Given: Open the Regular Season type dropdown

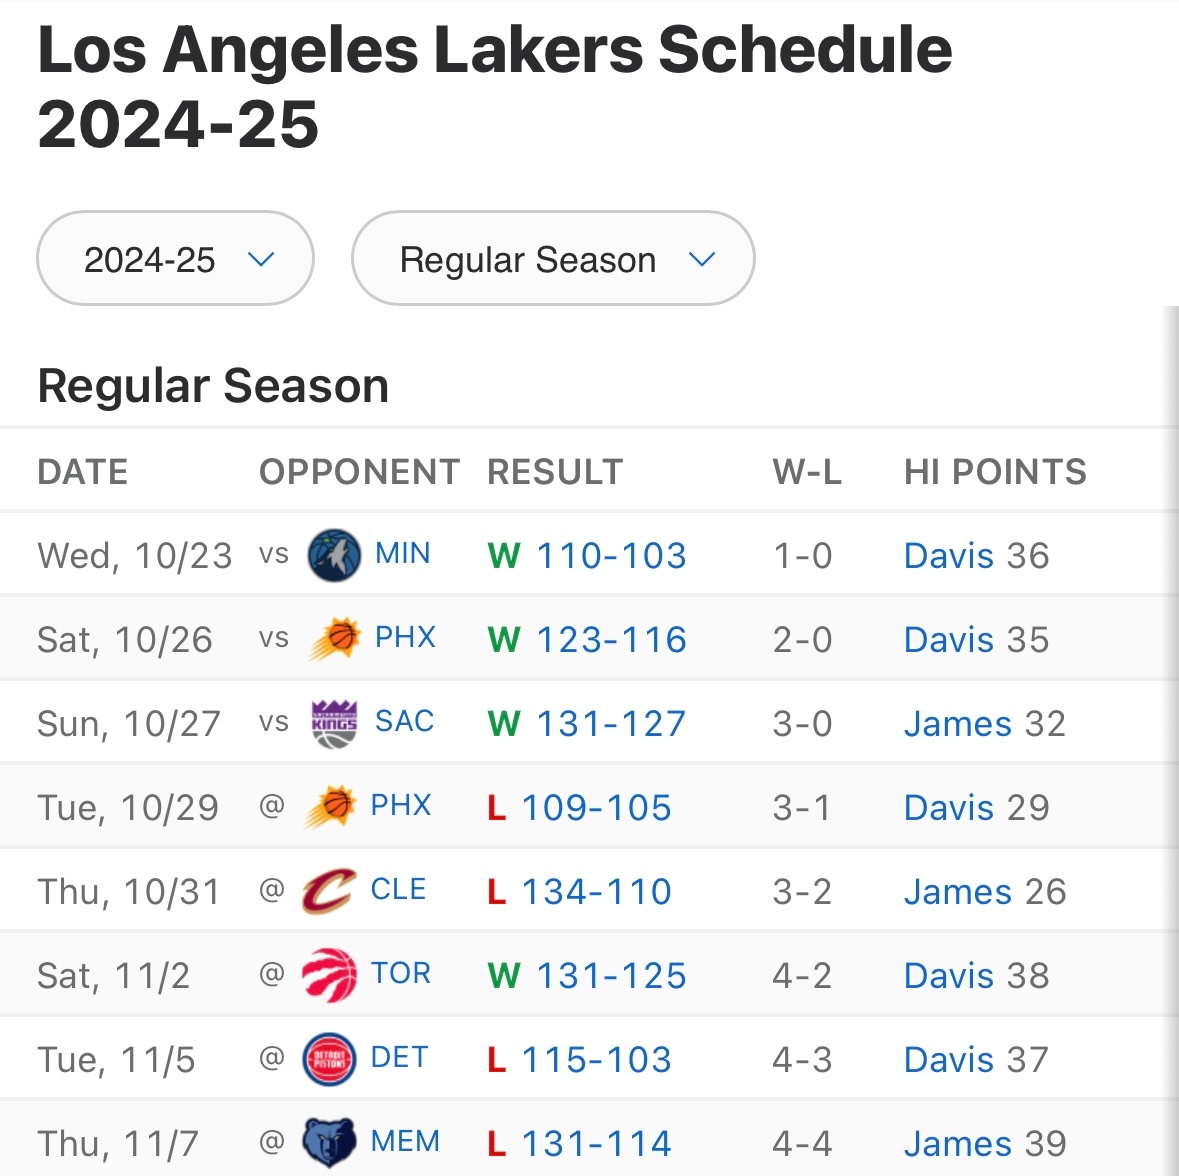Looking at the screenshot, I should pyautogui.click(x=552, y=259).
